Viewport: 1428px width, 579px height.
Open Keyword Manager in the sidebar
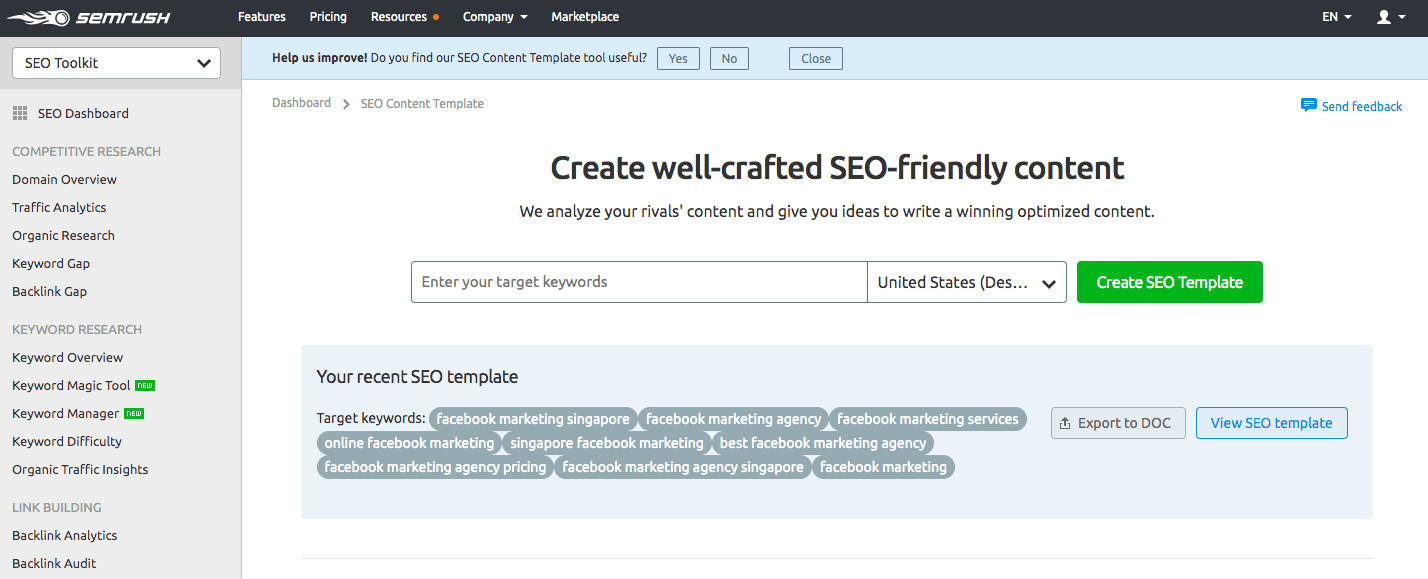[65, 414]
